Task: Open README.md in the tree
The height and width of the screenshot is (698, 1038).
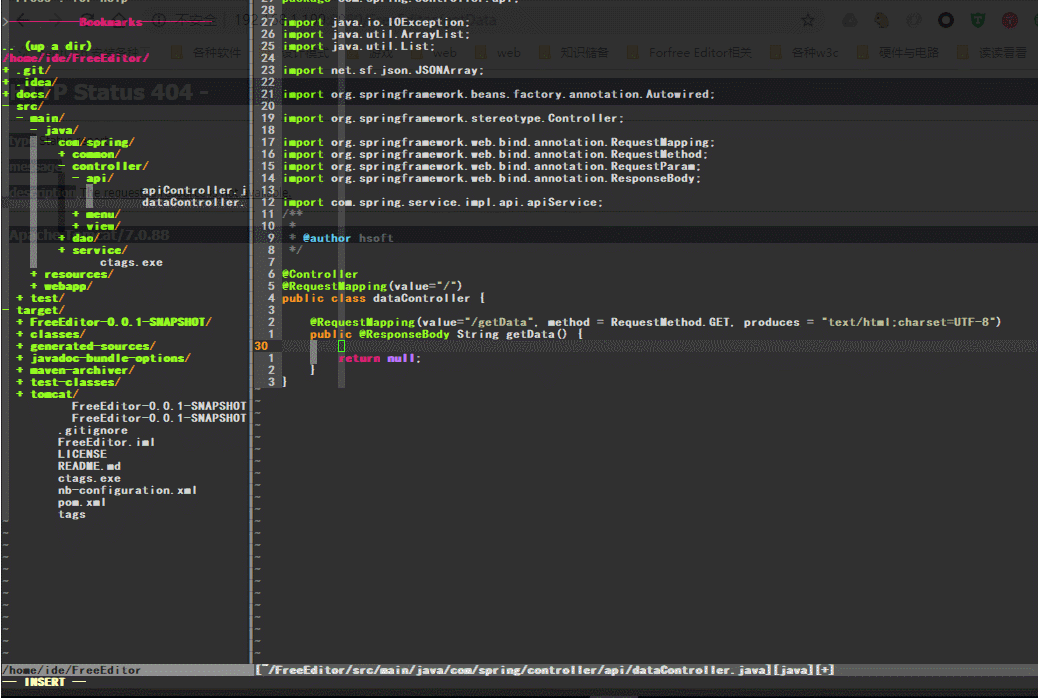Action: [89, 466]
